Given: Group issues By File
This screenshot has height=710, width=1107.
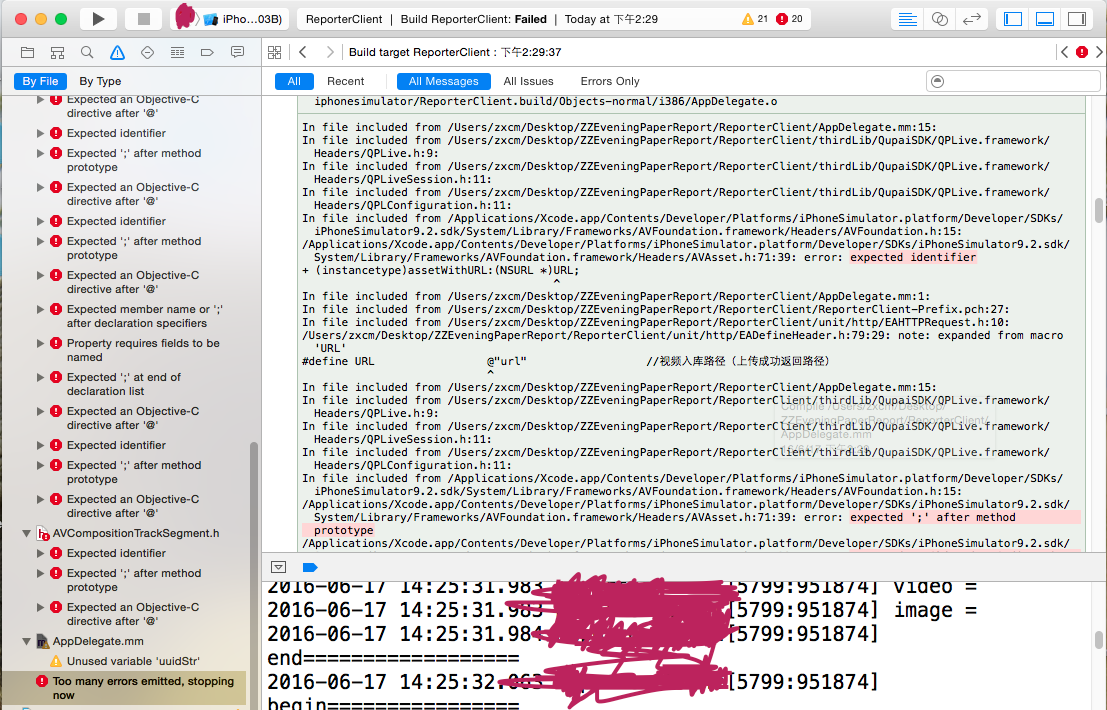Looking at the screenshot, I should pos(40,81).
